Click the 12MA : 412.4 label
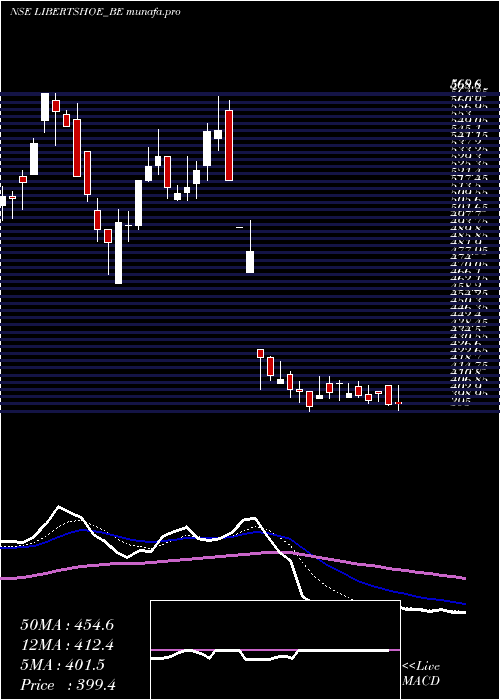This screenshot has width=500, height=700. pos(67,645)
